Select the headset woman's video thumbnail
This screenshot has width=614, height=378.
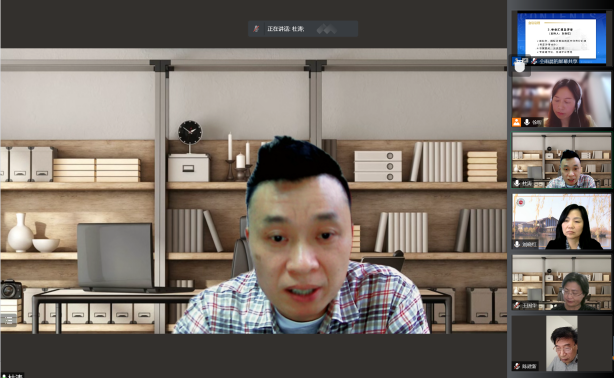click(562, 99)
